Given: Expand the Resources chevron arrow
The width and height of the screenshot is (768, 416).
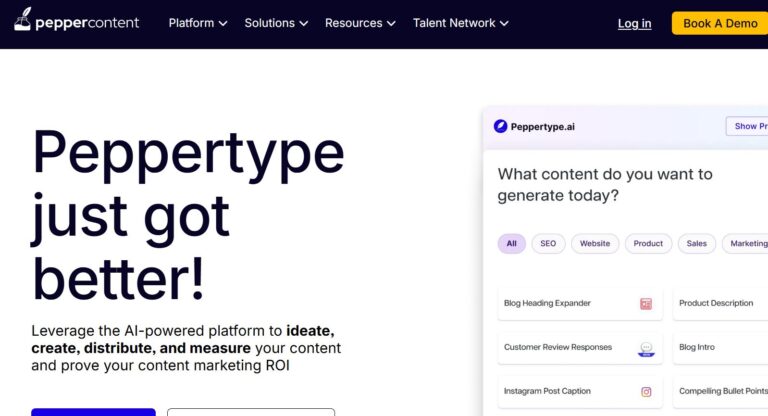Looking at the screenshot, I should click(391, 24).
